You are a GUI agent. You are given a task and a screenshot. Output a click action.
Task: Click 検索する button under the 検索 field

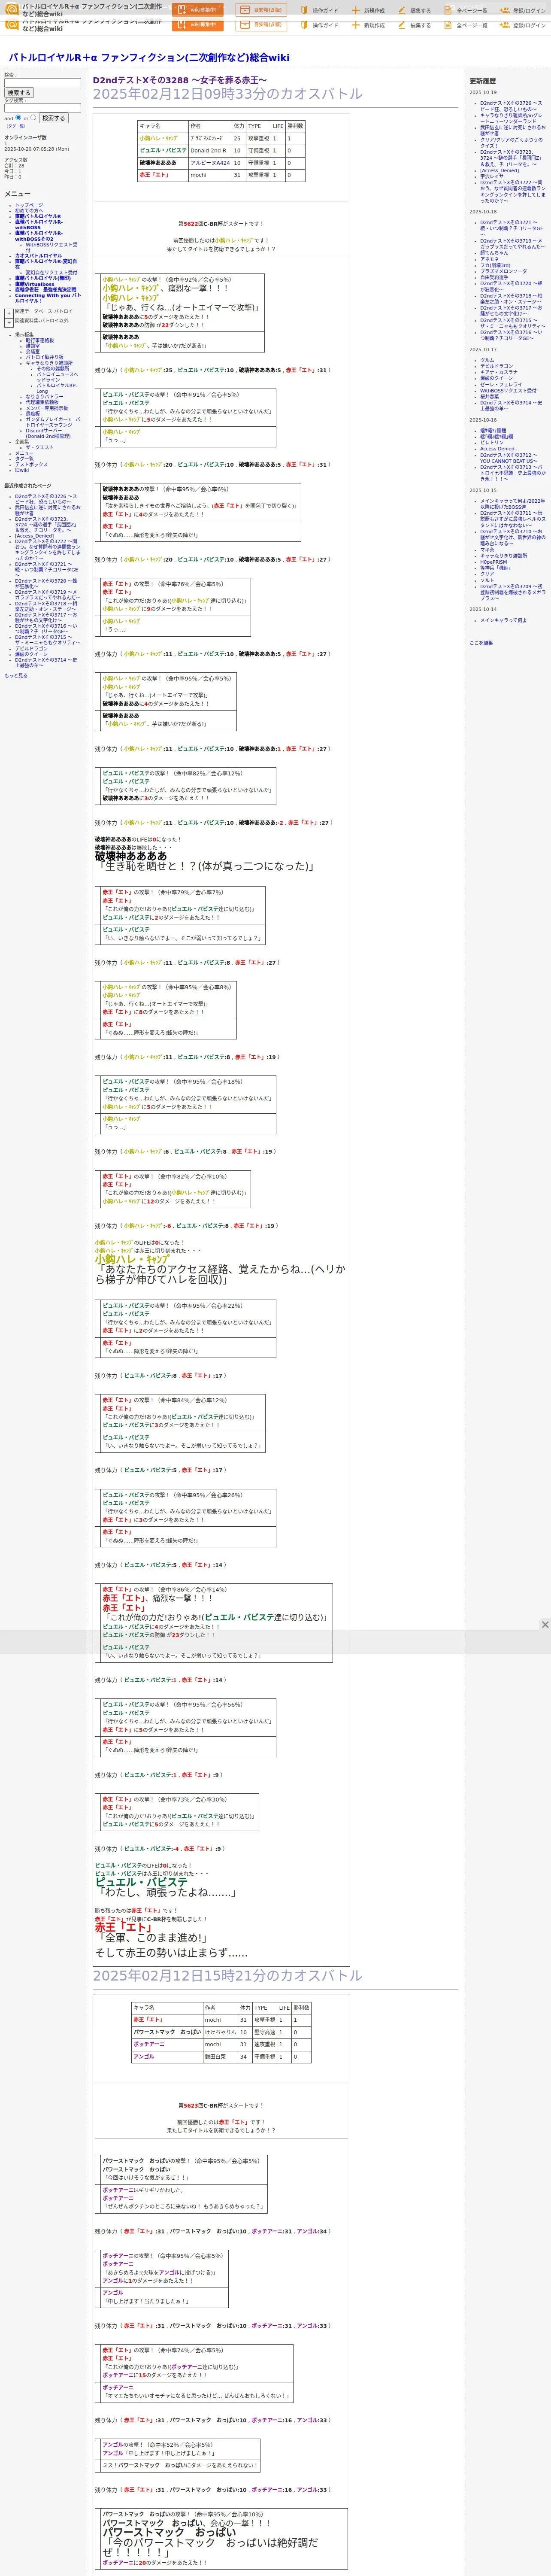pos(19,93)
